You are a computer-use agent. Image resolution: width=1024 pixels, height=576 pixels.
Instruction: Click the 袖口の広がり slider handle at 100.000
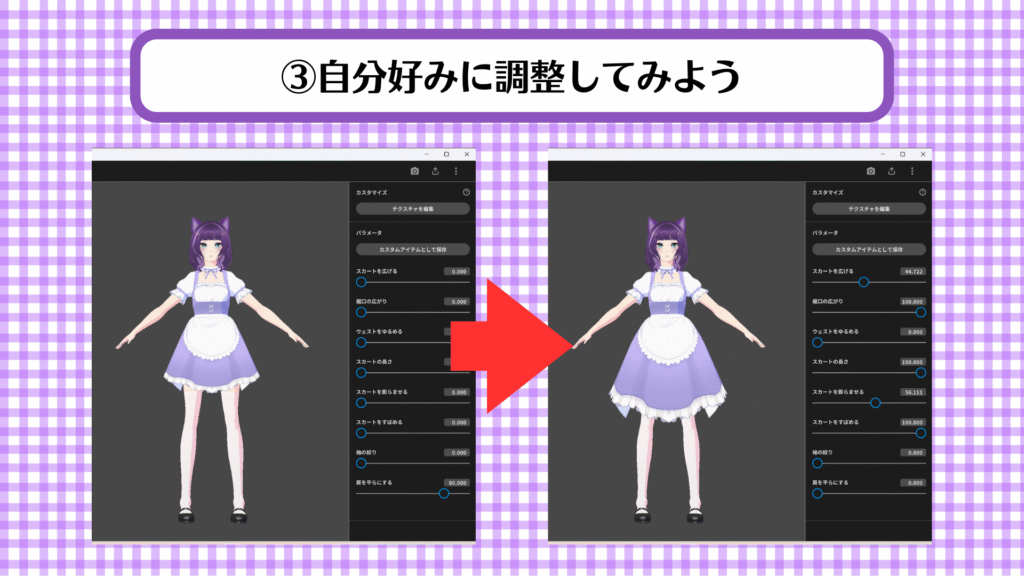[921, 312]
